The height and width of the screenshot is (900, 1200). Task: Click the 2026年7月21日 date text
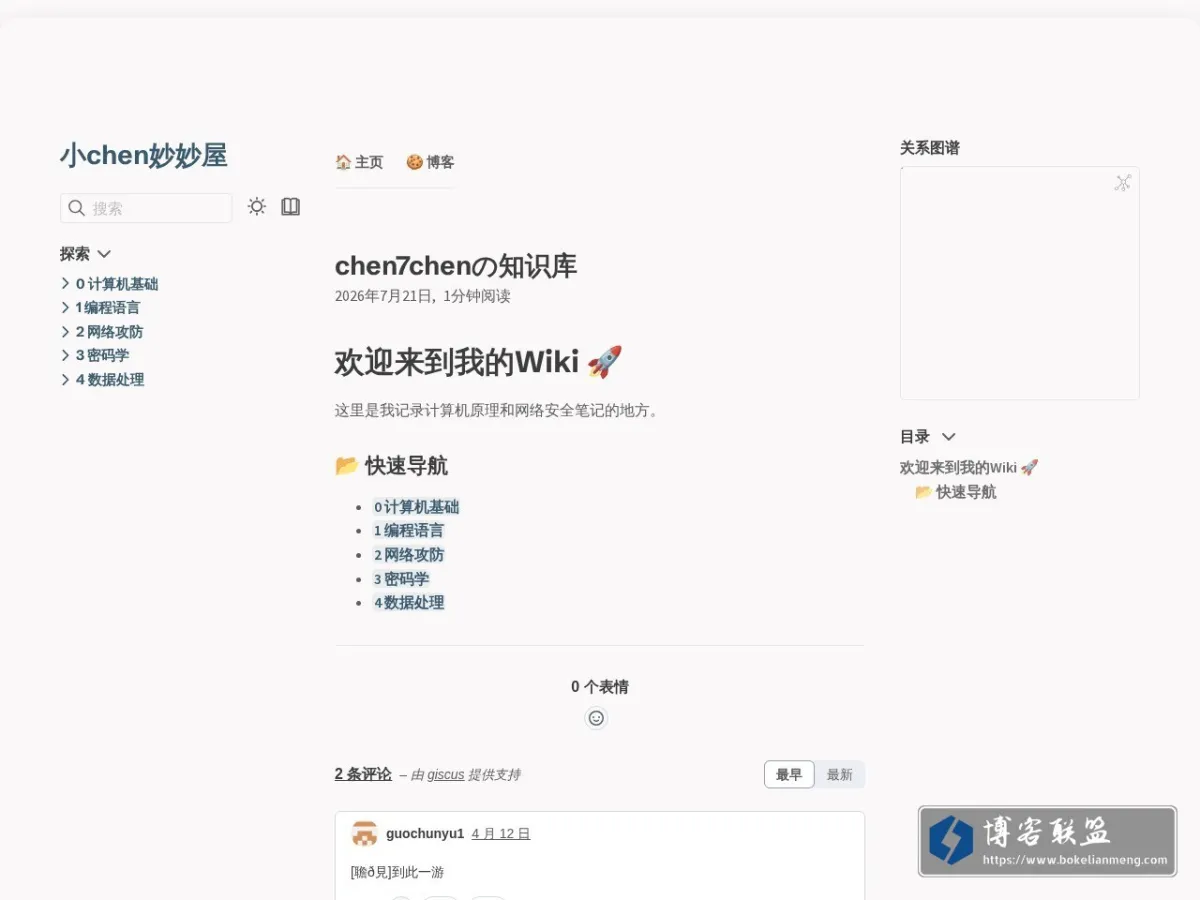(384, 296)
